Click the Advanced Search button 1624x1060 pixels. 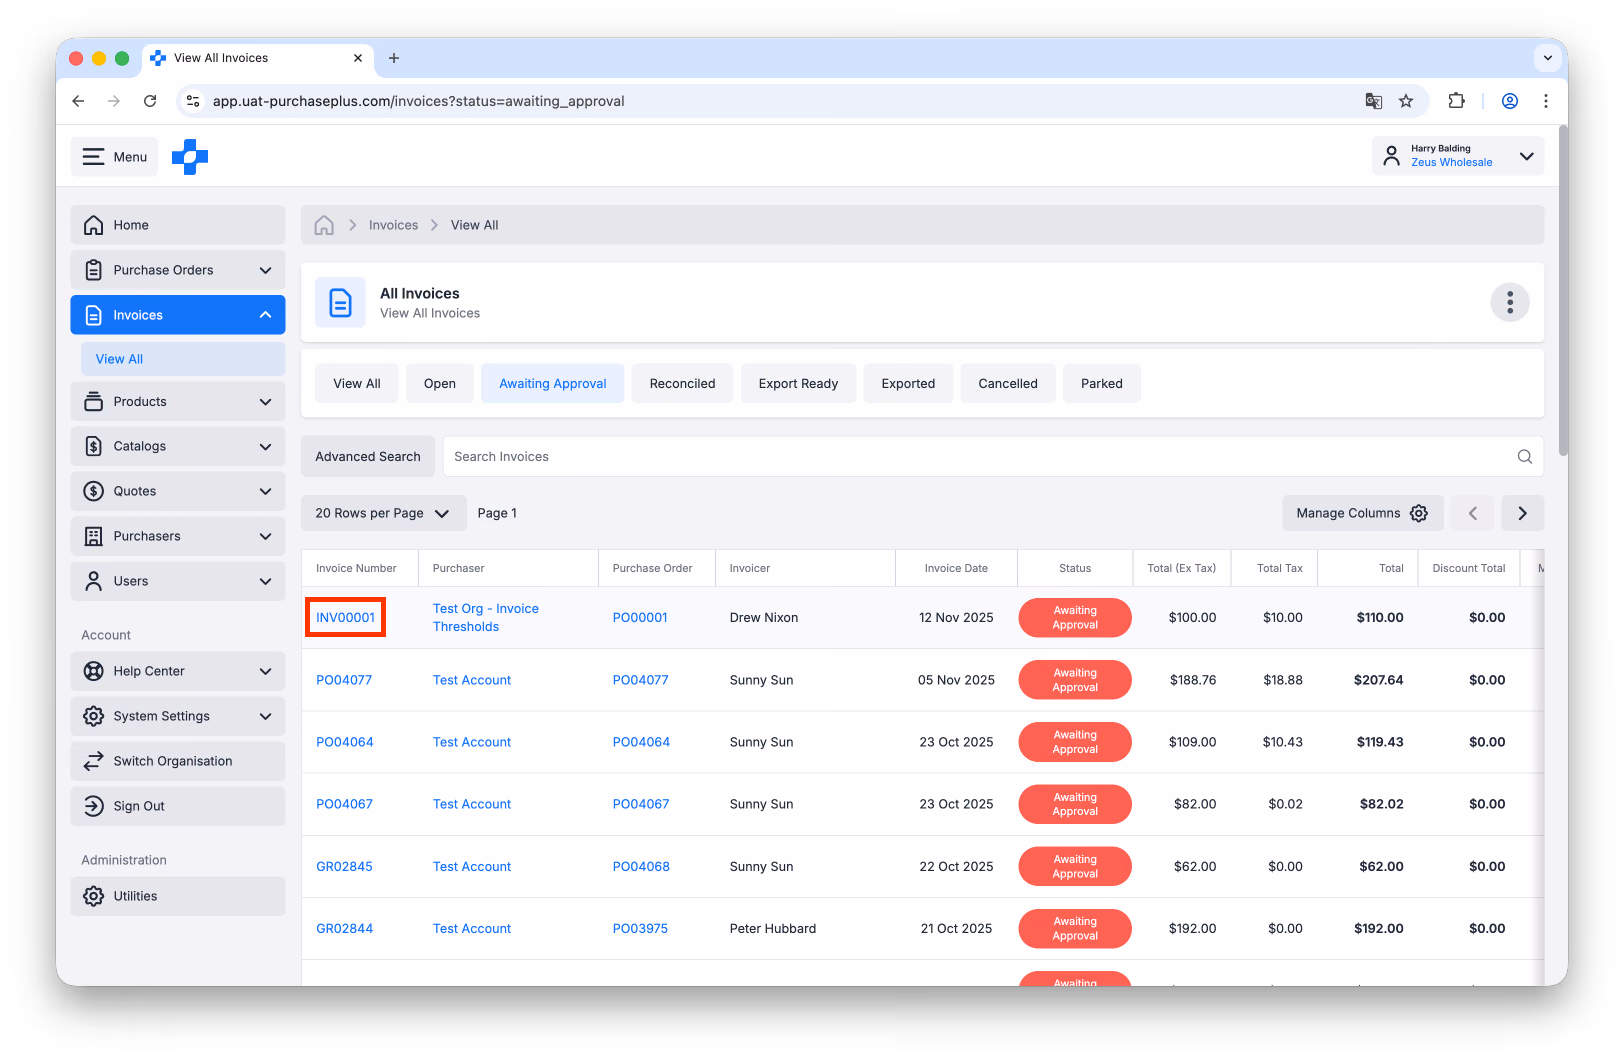[368, 457]
